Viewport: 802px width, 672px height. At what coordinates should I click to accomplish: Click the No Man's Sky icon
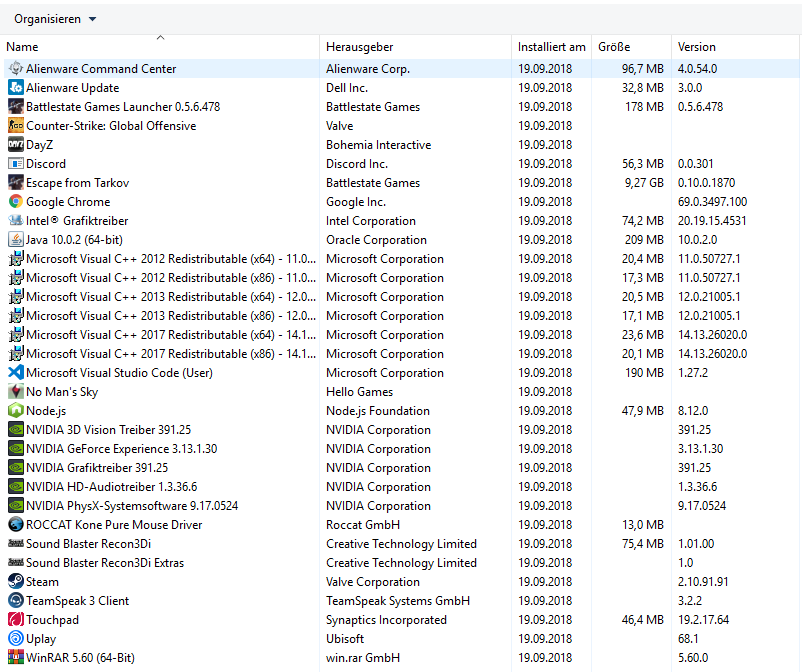point(16,392)
